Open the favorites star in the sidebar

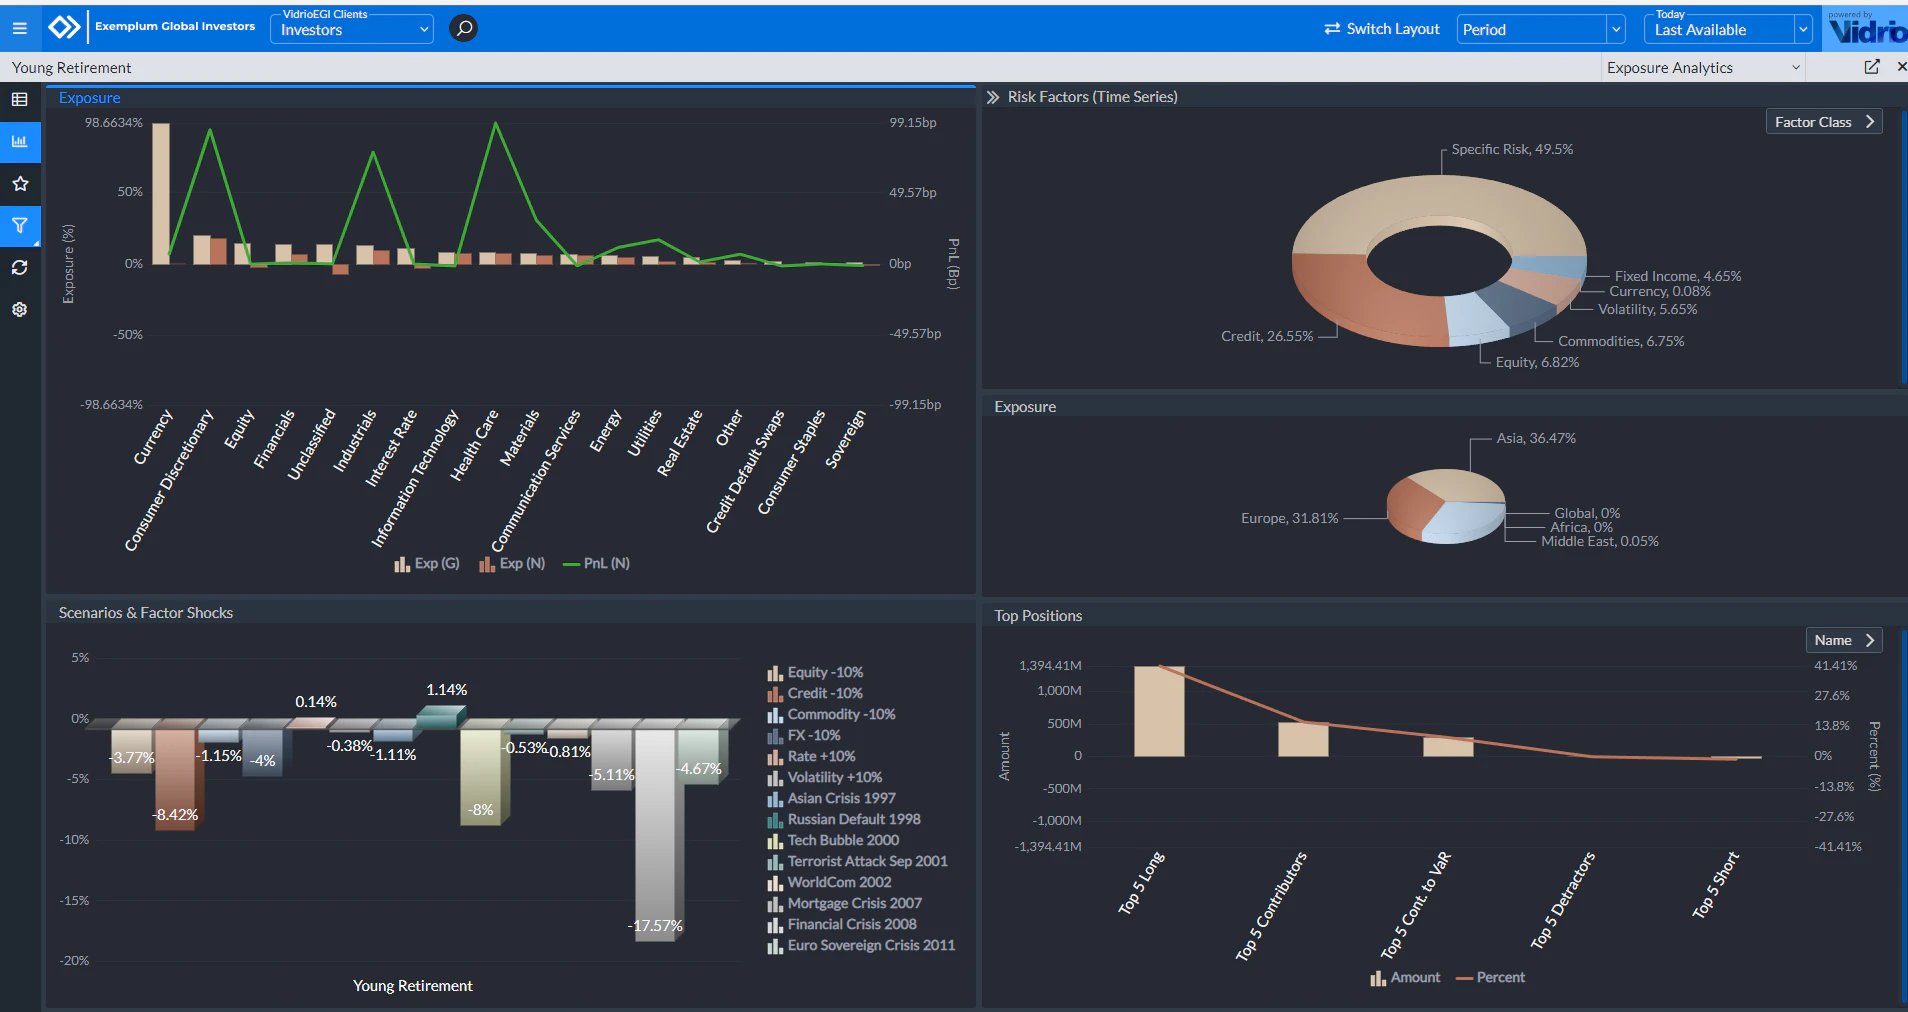[19, 183]
